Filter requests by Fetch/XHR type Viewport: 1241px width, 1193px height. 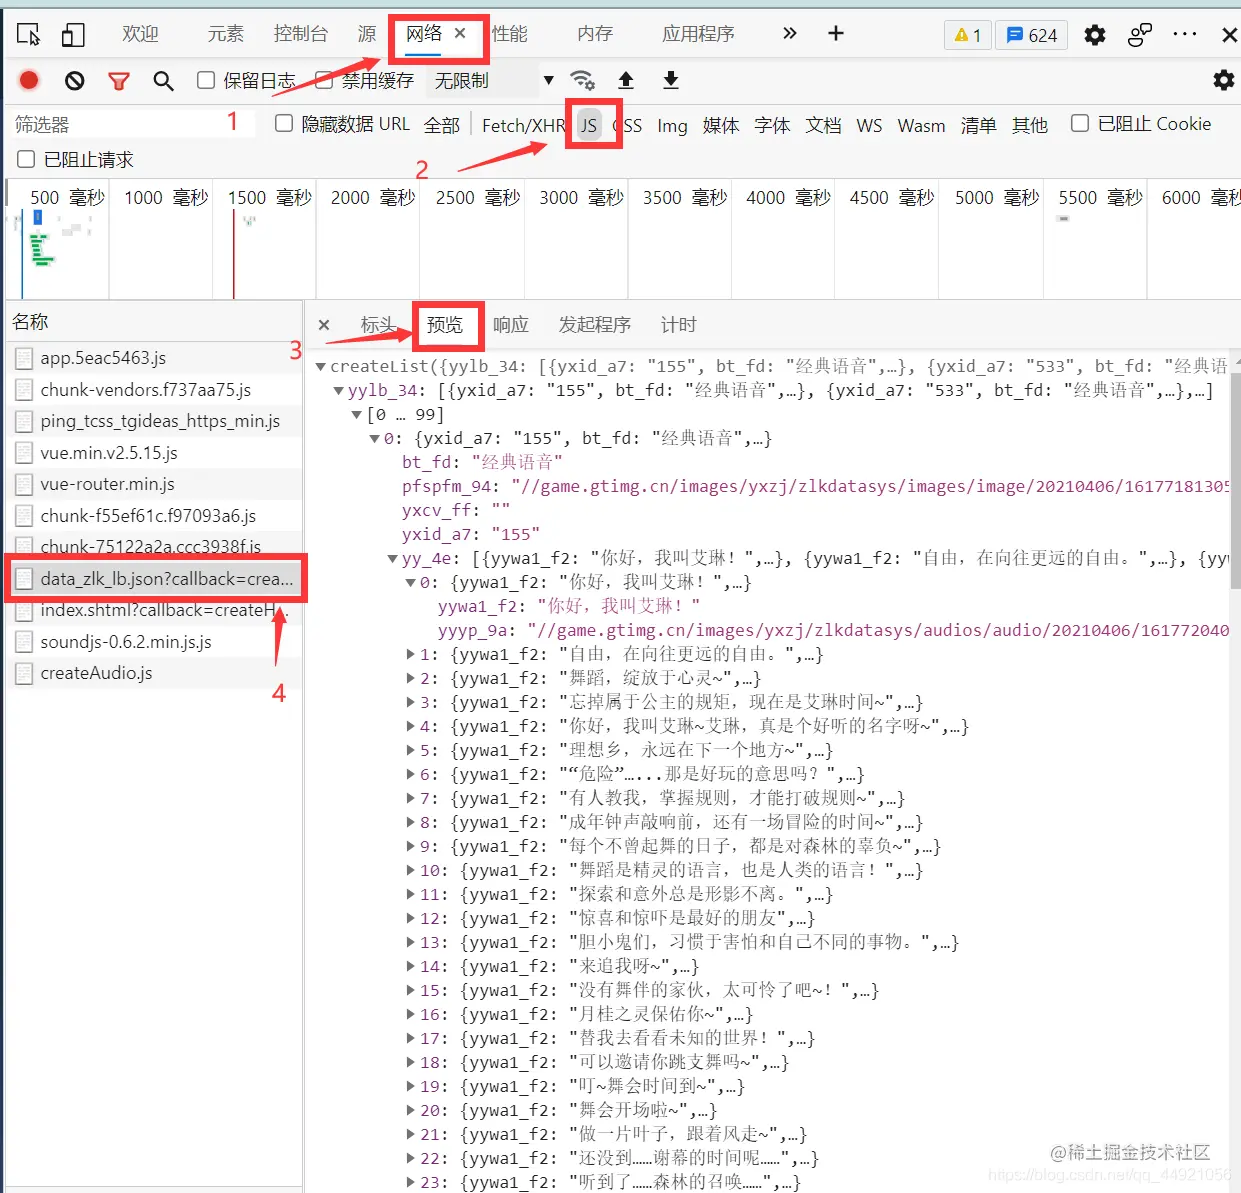click(523, 125)
